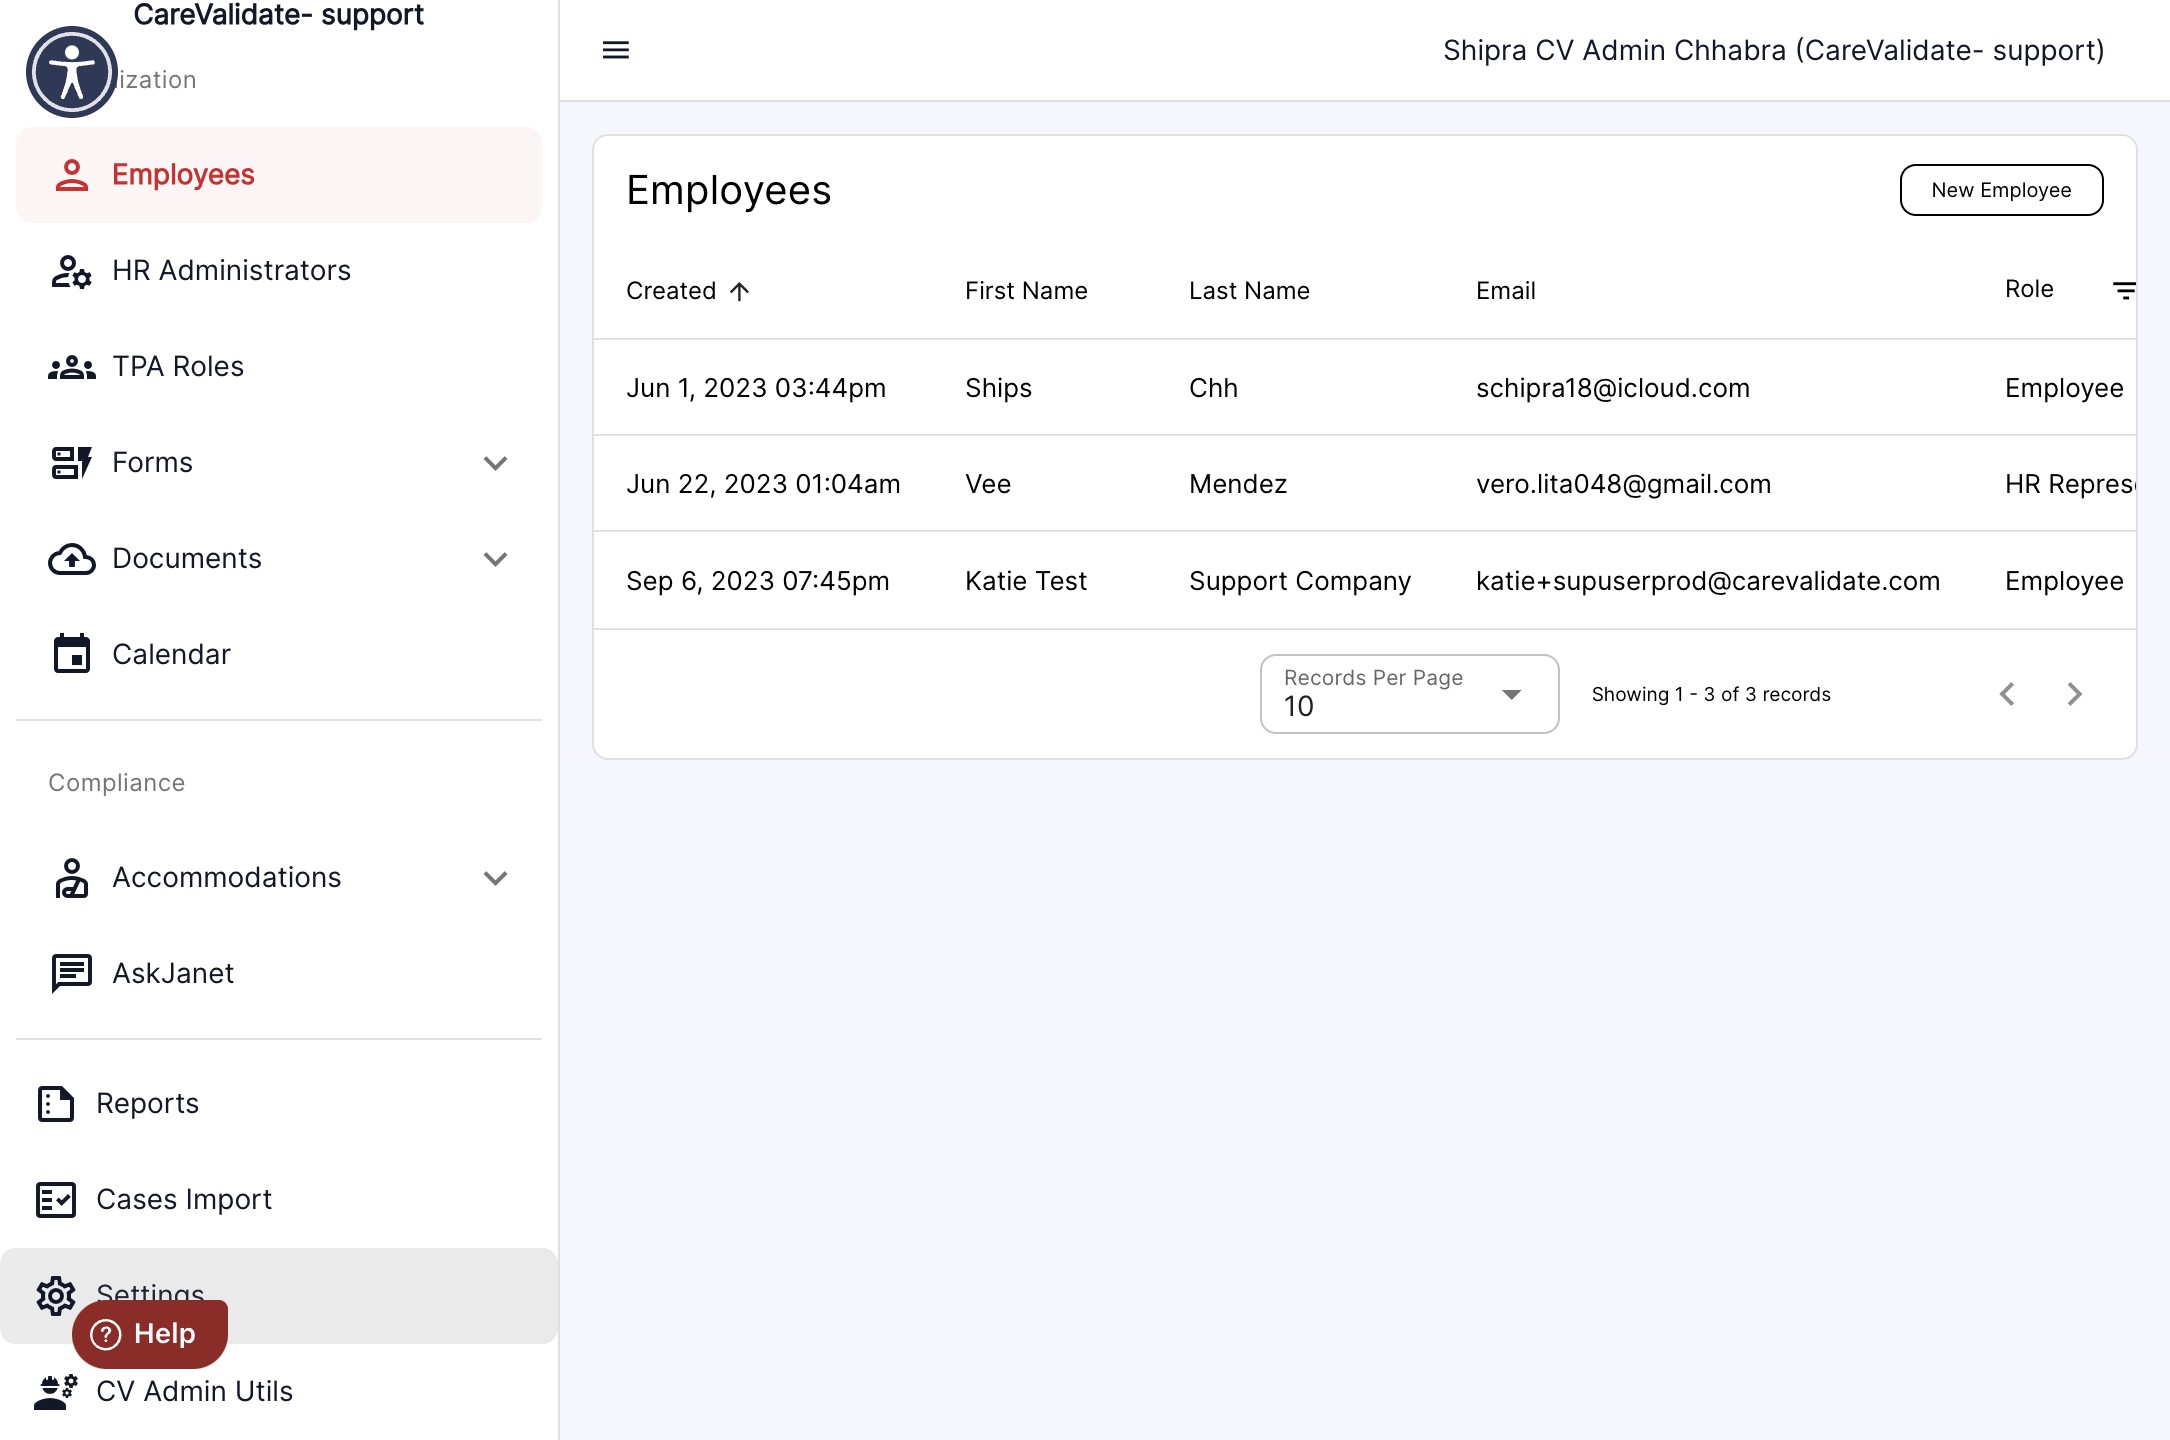Click the Last Name column header

(1249, 291)
